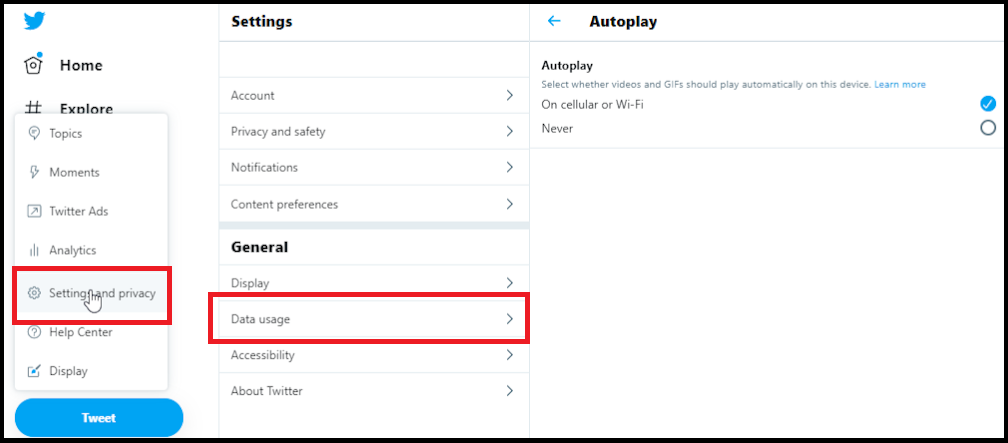
Task: Open the About Twitter settings row
Action: [x=368, y=391]
